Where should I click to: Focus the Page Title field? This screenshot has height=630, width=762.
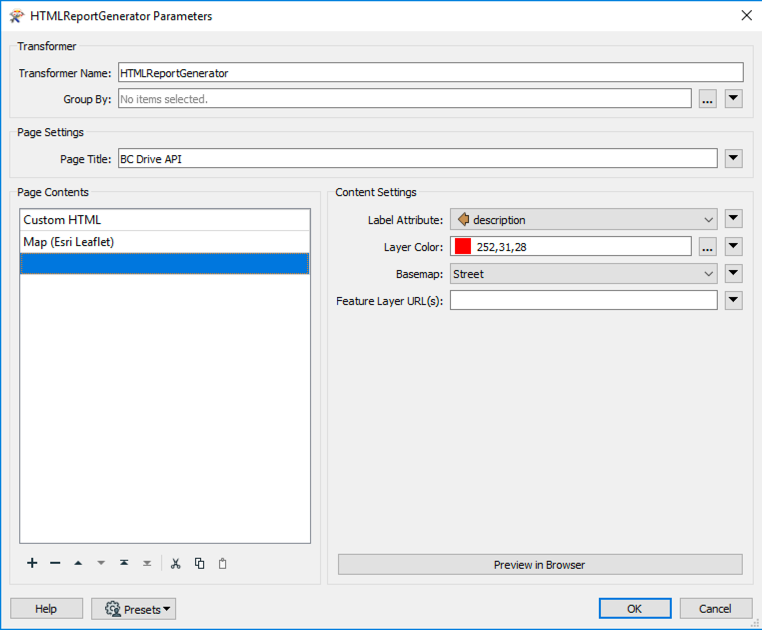pyautogui.click(x=417, y=158)
